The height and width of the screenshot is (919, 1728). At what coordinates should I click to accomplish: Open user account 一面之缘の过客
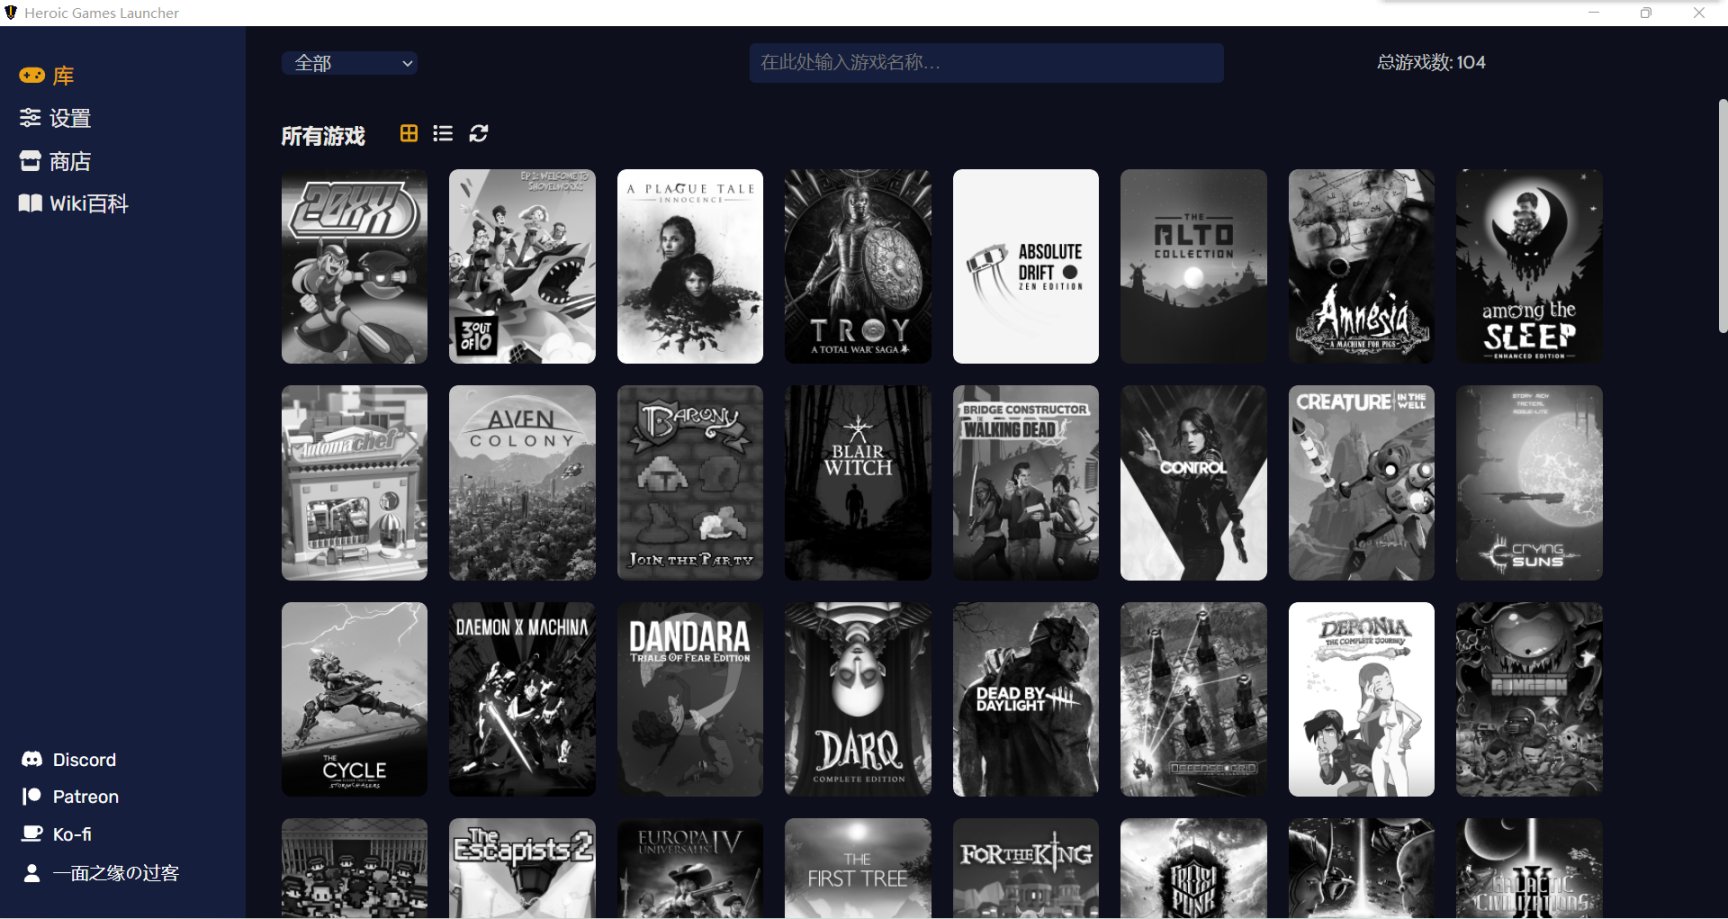pyautogui.click(x=101, y=873)
